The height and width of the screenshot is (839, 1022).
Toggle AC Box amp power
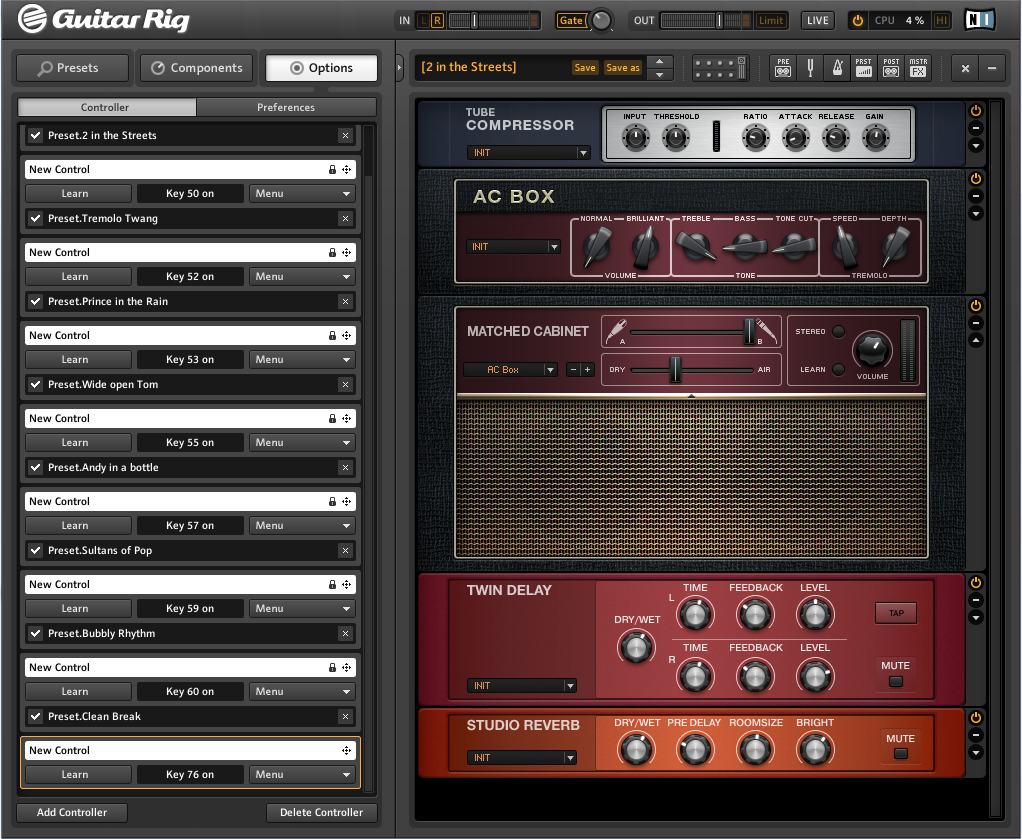pyautogui.click(x=975, y=179)
